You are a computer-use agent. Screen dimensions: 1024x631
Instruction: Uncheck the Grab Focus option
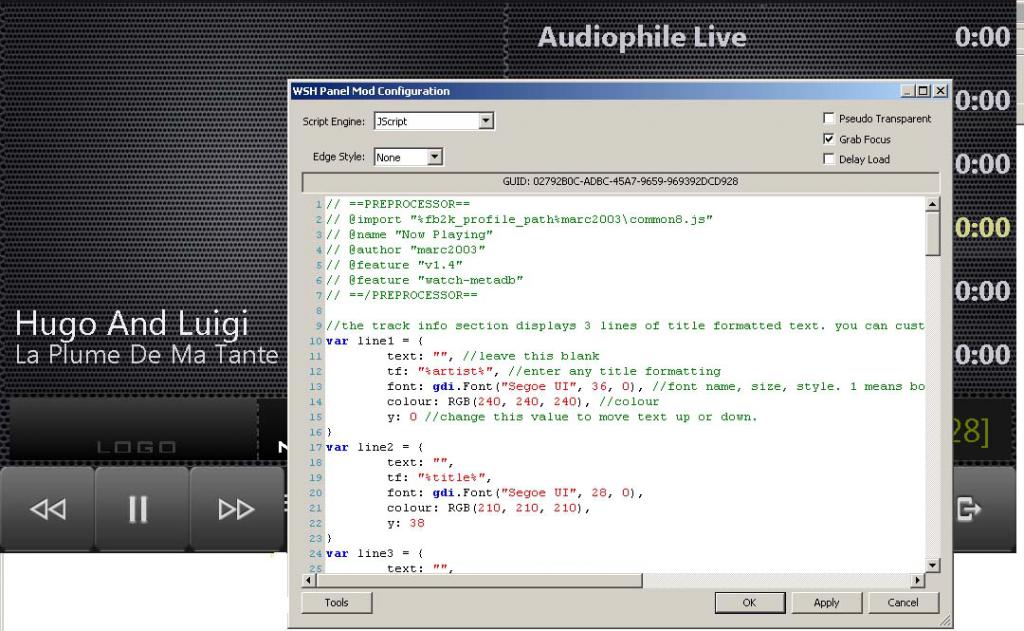point(828,139)
